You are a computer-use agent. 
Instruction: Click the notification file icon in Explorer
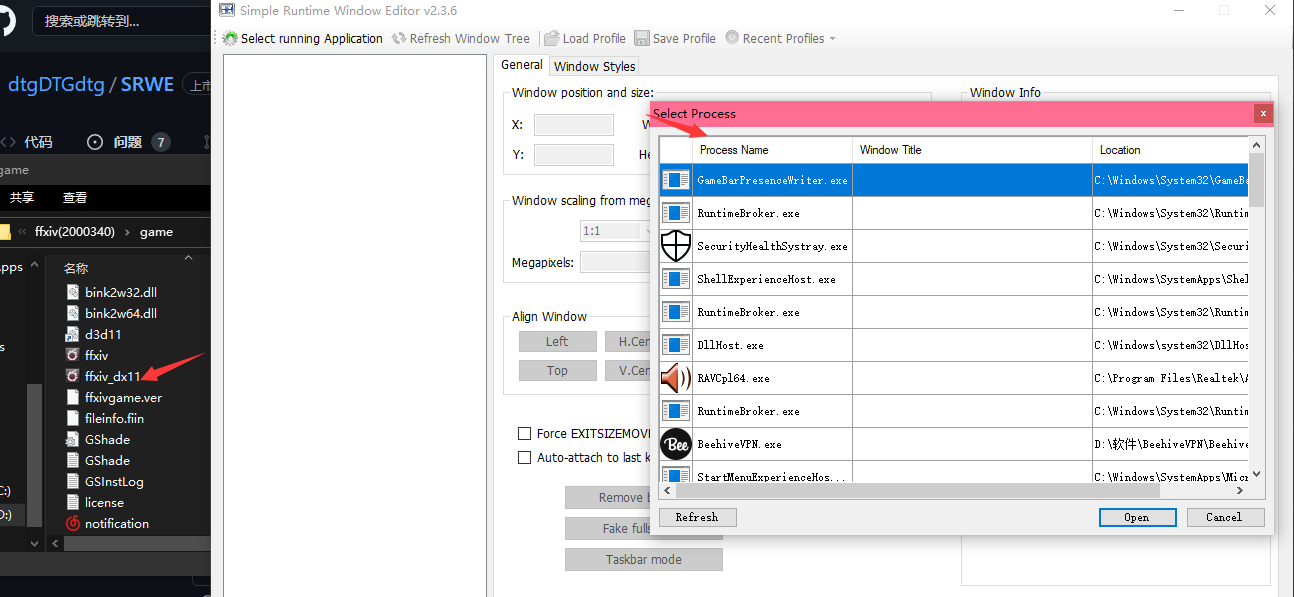72,523
